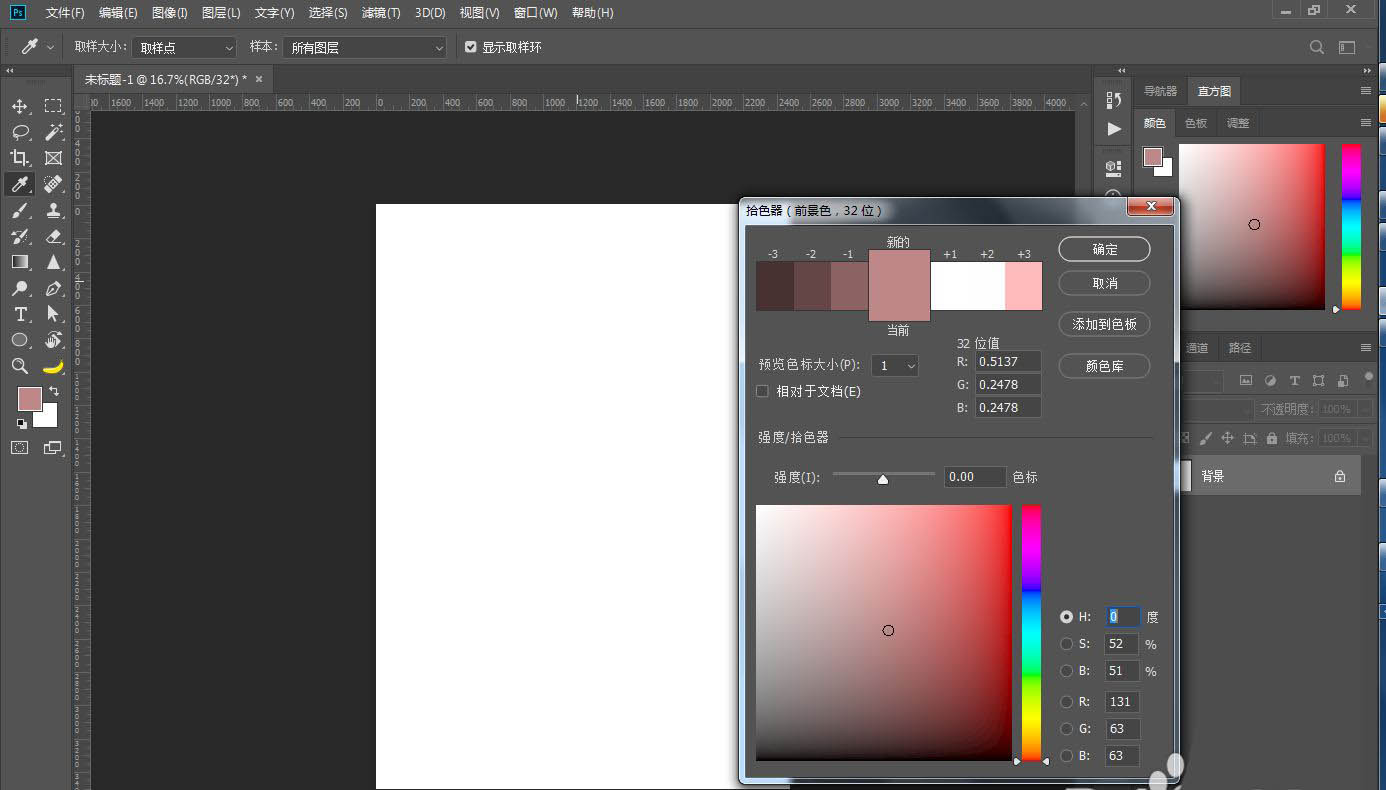Select the R: radio button beside 131

coord(1067,702)
